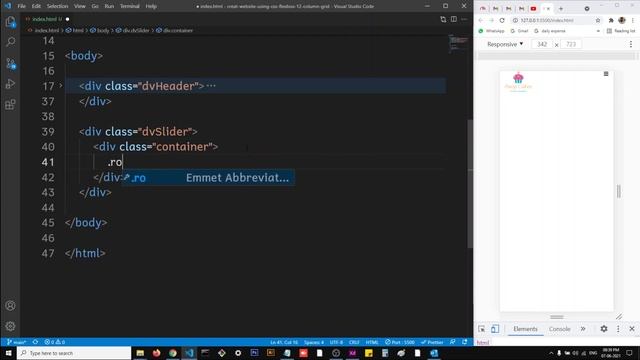640x360 pixels.
Task: Switch to the YouTube tab in Chrome
Action: point(533,9)
